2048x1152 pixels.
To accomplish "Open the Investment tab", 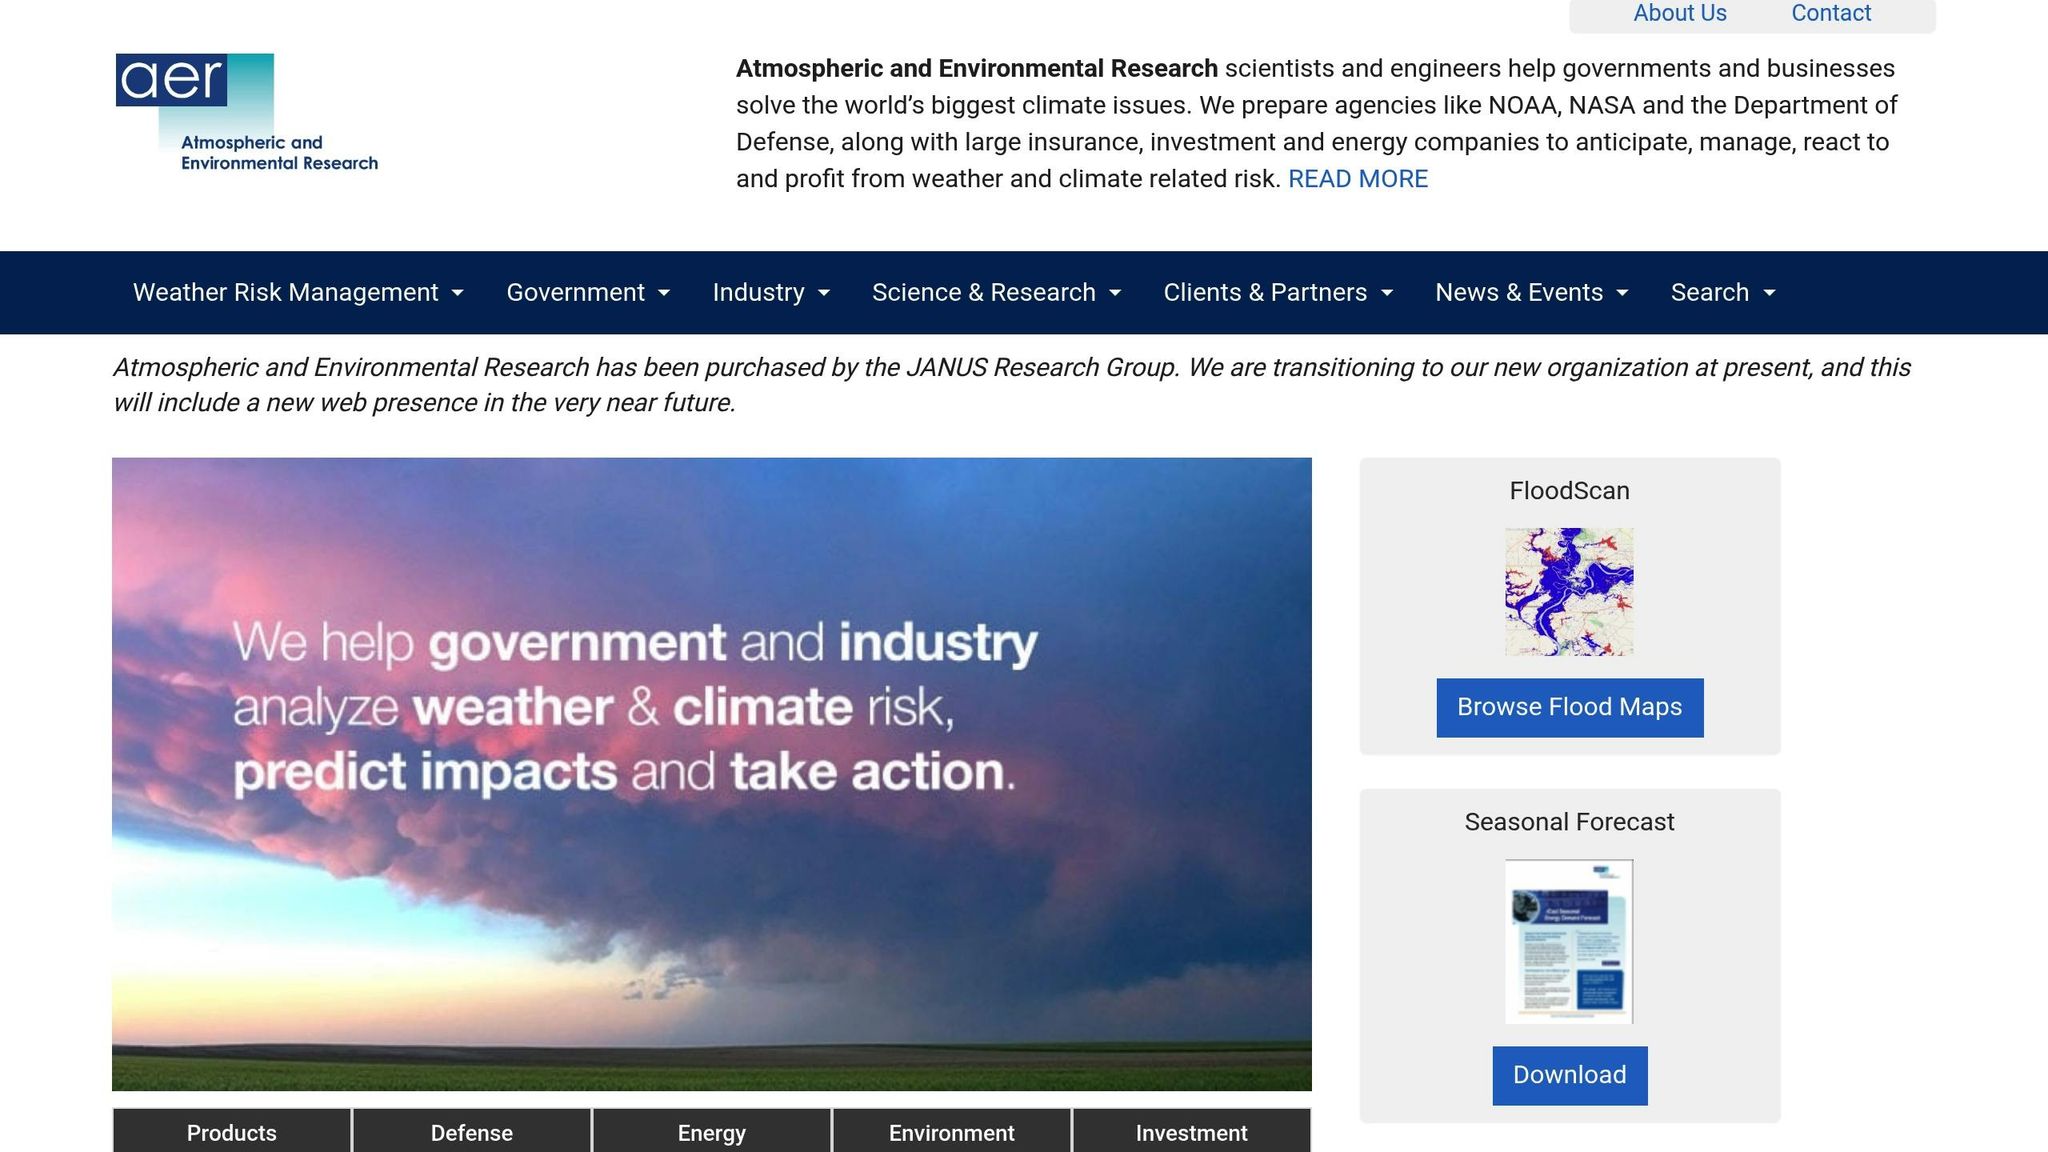I will pyautogui.click(x=1192, y=1132).
